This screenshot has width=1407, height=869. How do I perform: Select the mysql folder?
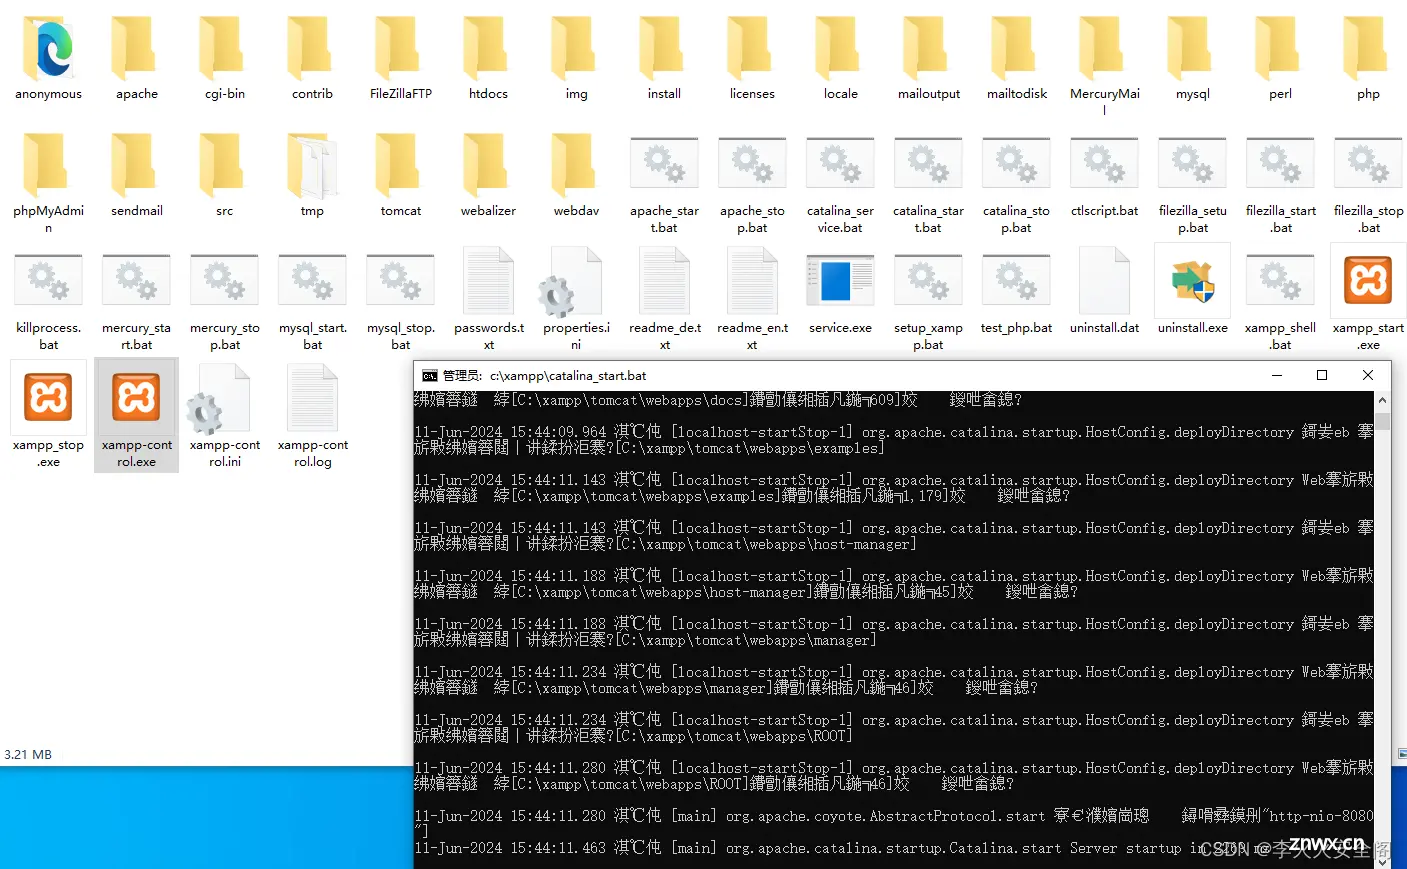1192,58
